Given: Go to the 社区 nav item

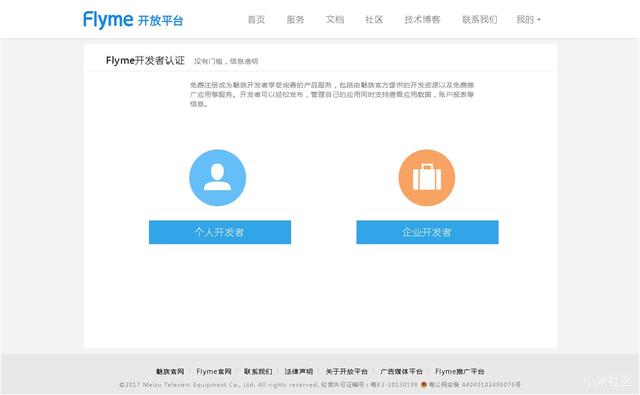Looking at the screenshot, I should point(374,20).
